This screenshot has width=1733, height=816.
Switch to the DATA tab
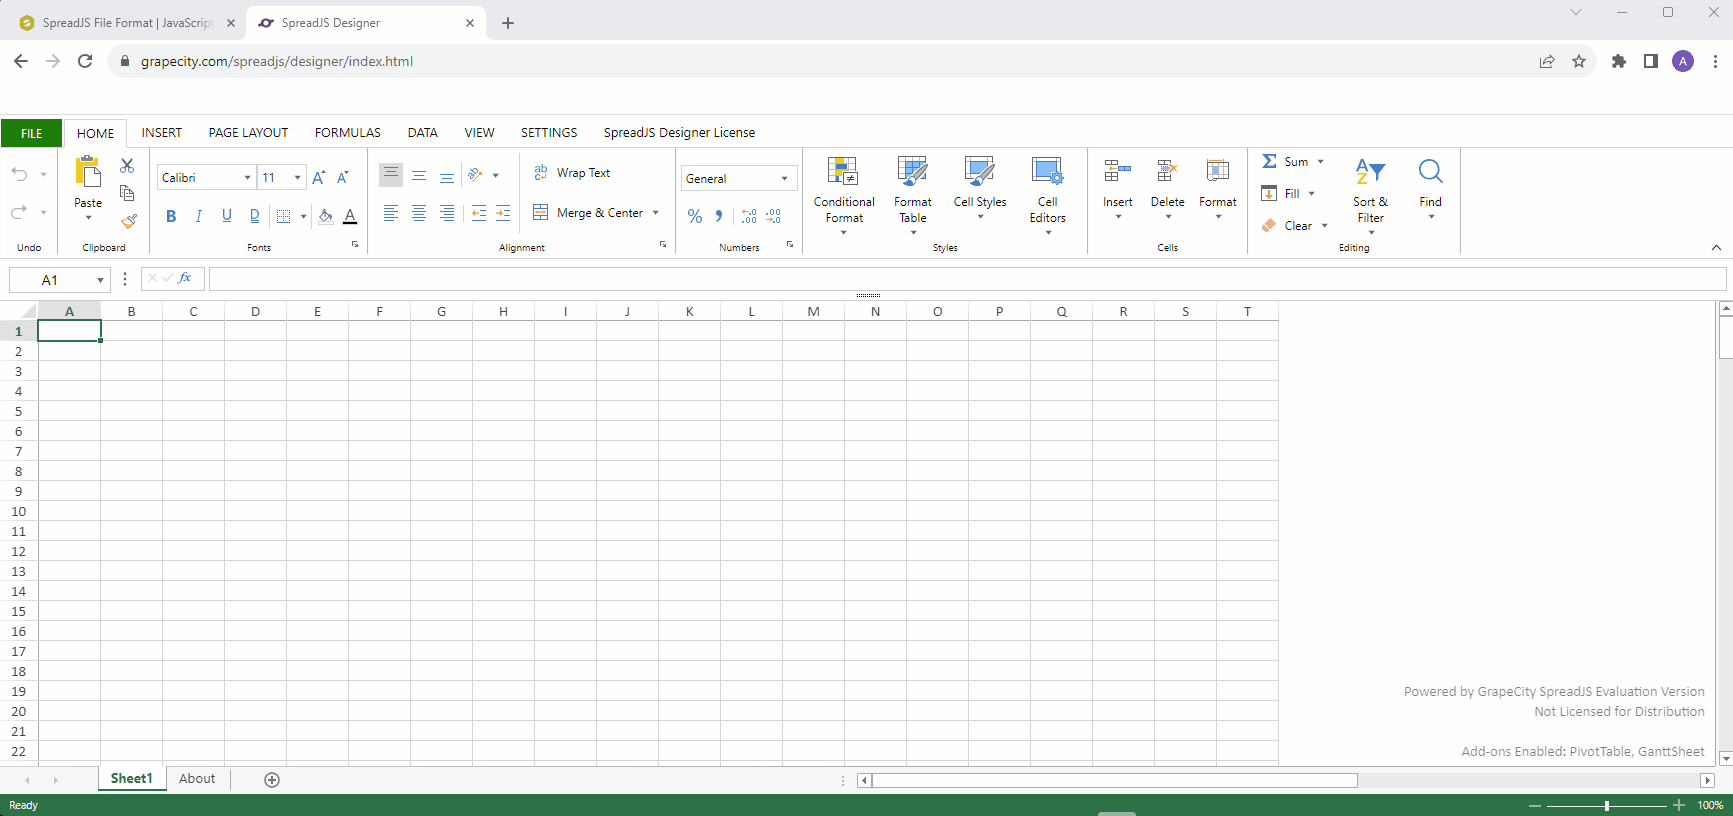click(423, 133)
